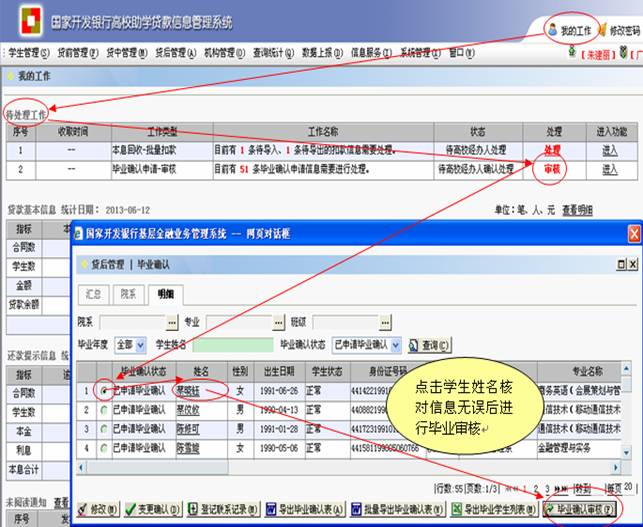Select radio button for student 蔡晓钰 row
The width and height of the screenshot is (643, 527).
tap(103, 391)
